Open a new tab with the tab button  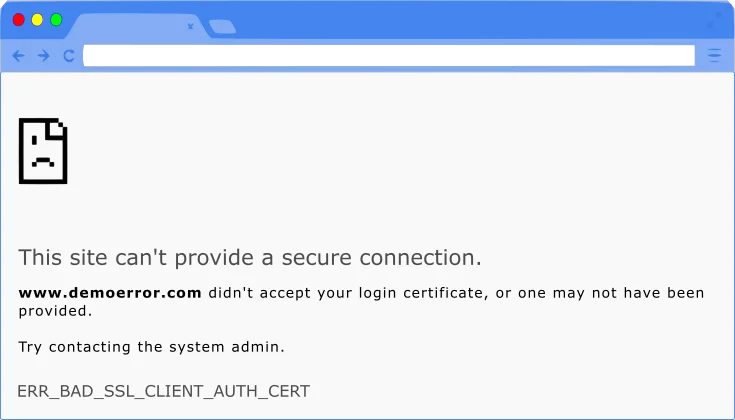[222, 27]
